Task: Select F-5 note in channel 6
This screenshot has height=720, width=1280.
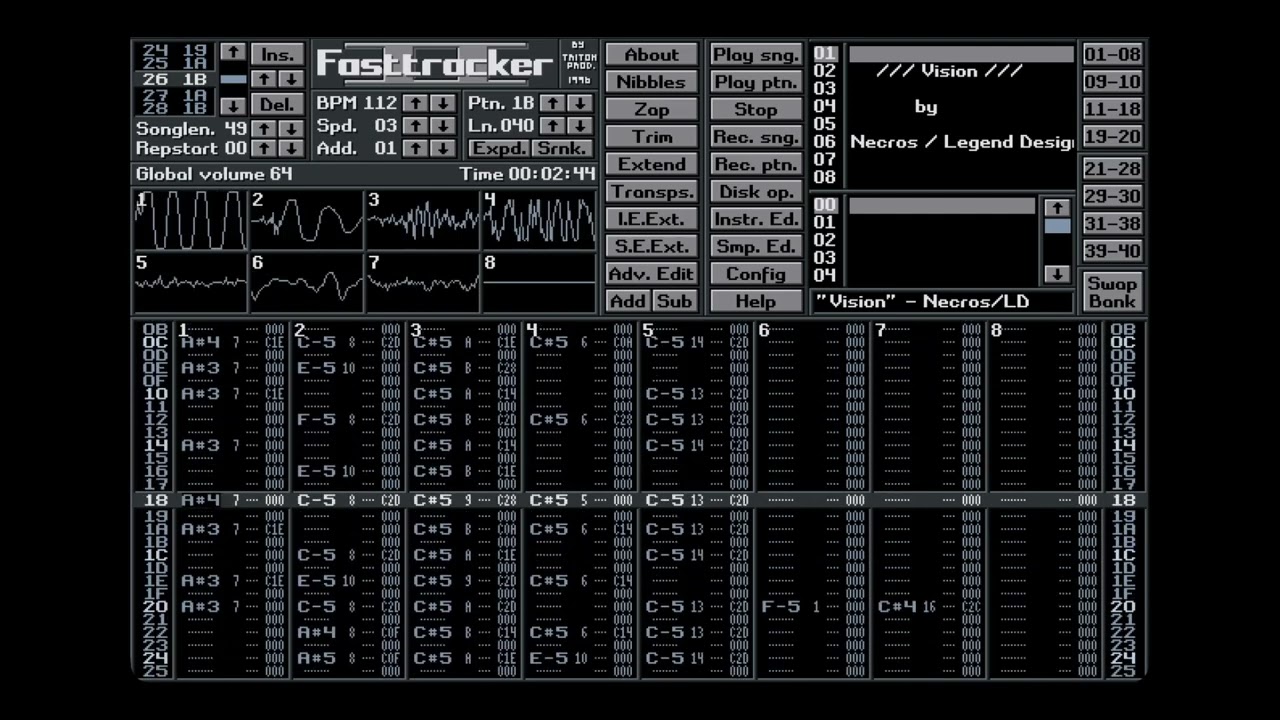Action: tap(780, 607)
